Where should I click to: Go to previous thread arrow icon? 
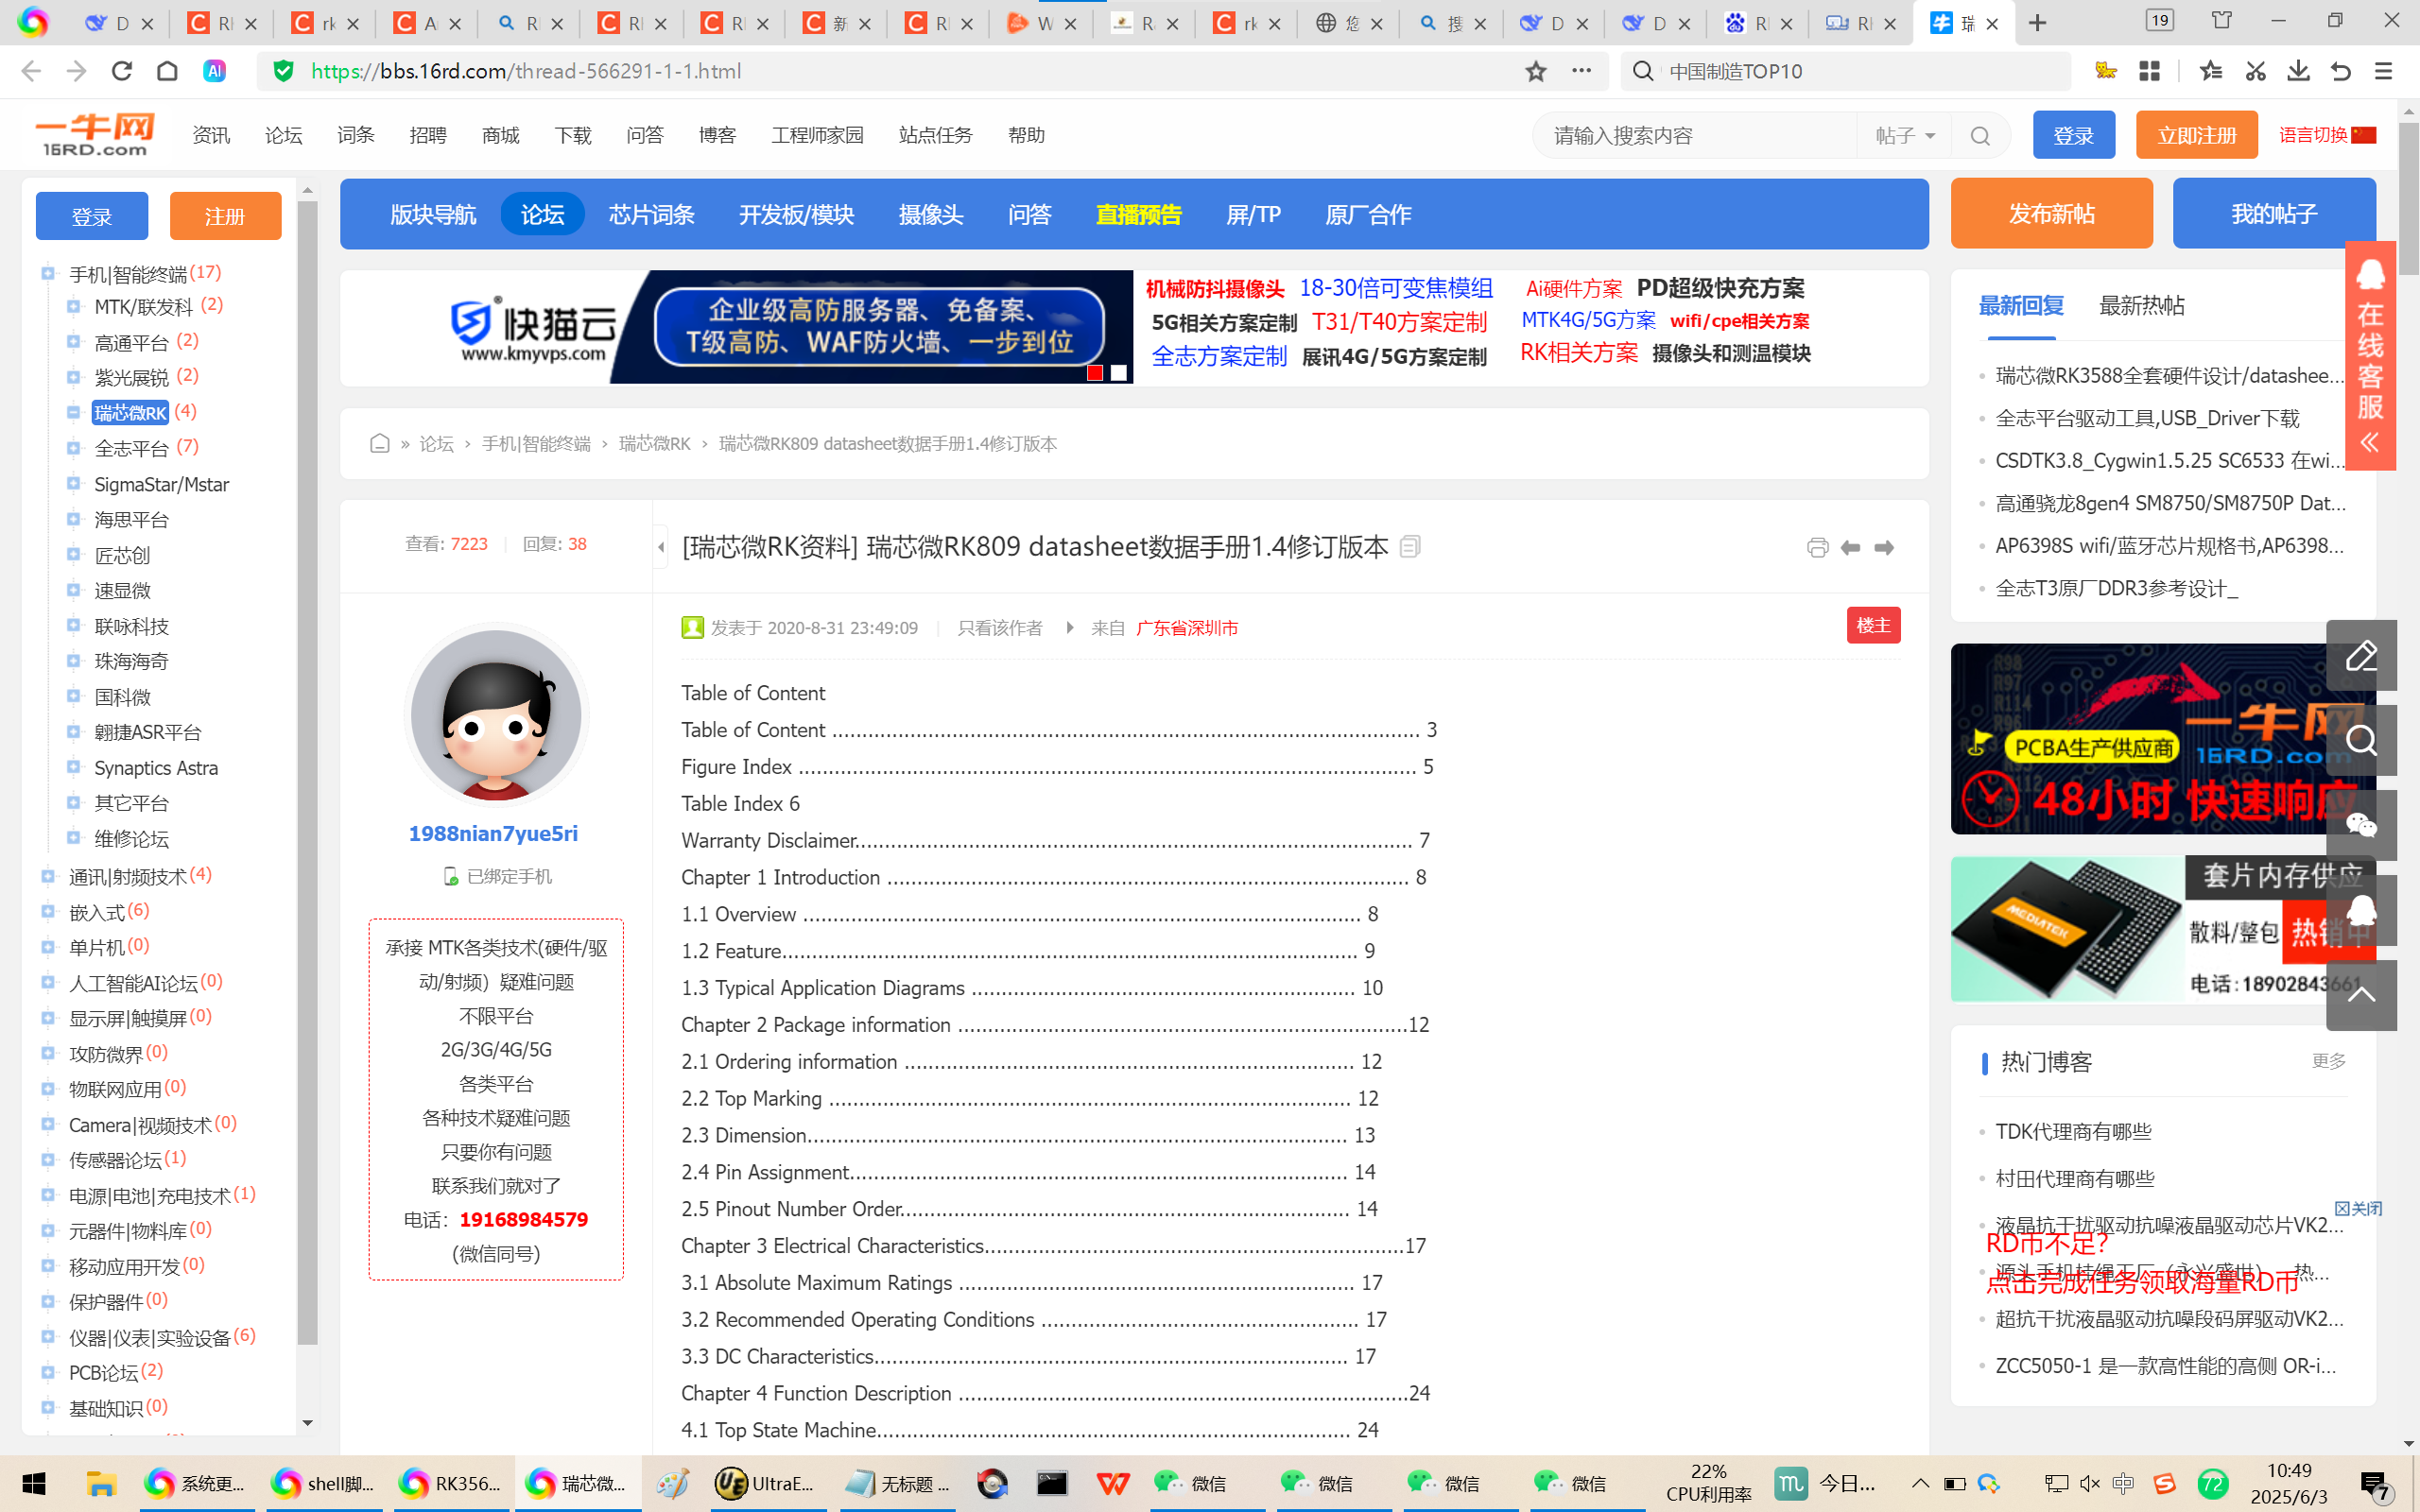pos(1850,547)
